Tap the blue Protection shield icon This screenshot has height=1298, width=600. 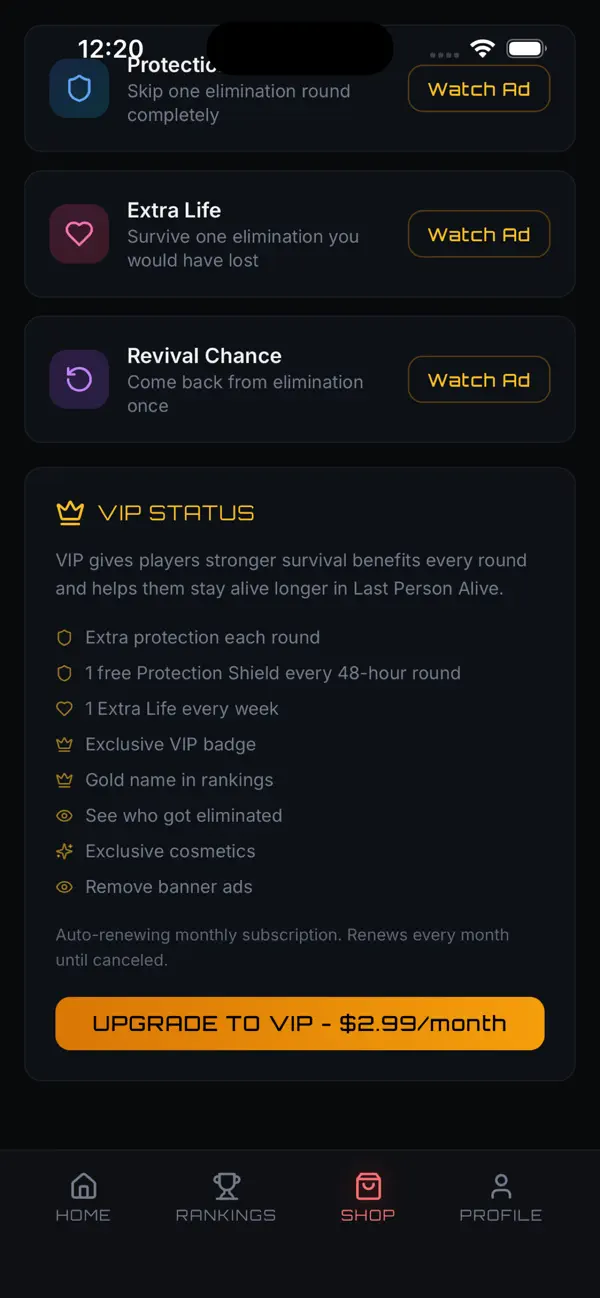[x=79, y=89]
